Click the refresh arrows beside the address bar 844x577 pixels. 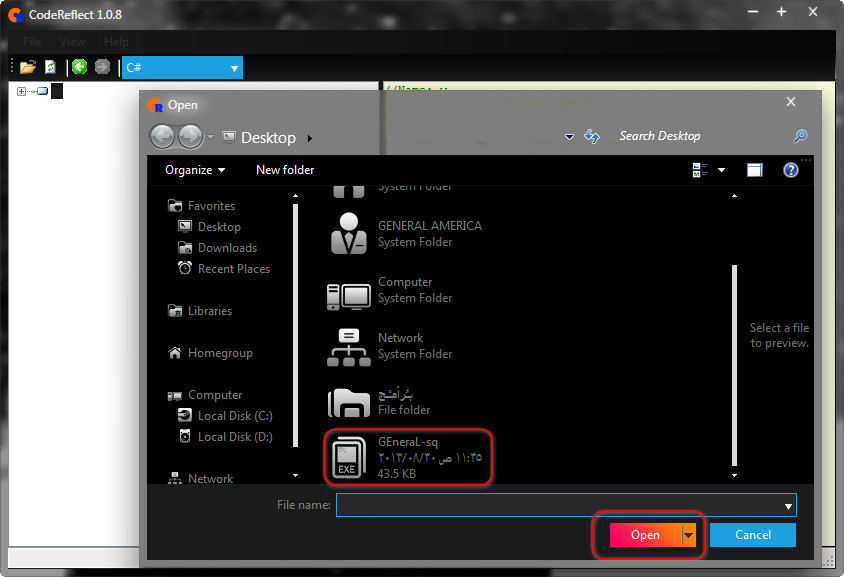[592, 137]
